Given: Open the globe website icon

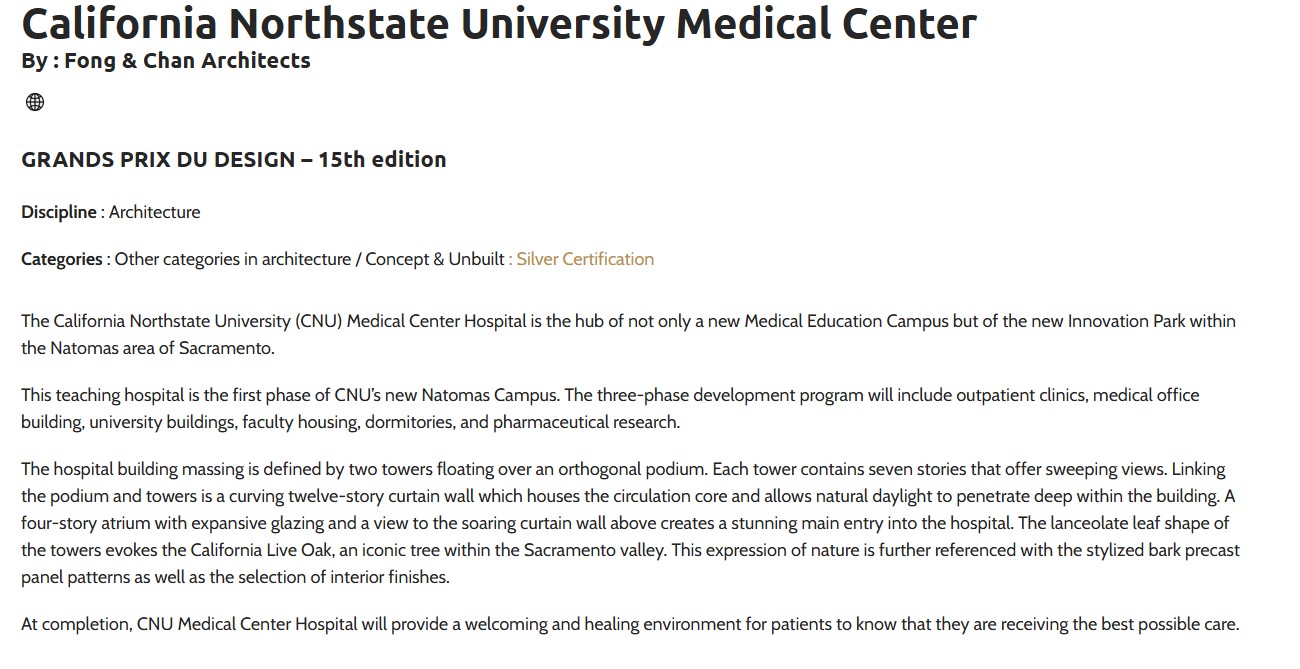Looking at the screenshot, I should click(35, 102).
